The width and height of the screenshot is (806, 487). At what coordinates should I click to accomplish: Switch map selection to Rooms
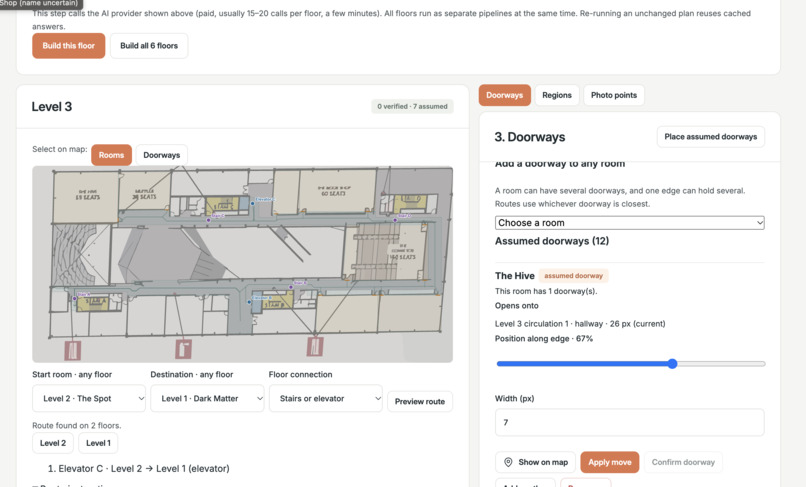coord(112,155)
